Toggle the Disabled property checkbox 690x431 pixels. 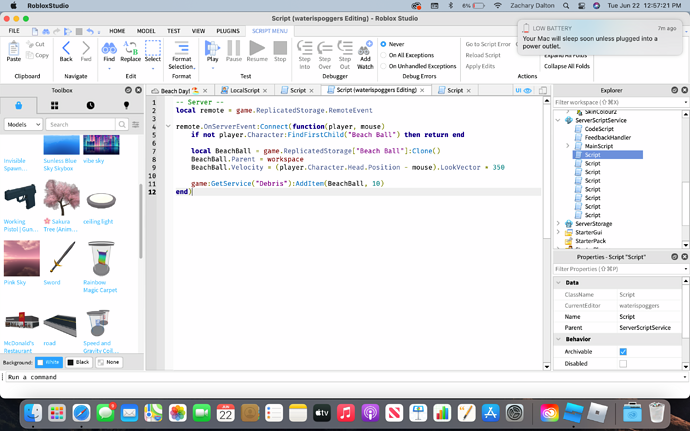click(x=623, y=364)
